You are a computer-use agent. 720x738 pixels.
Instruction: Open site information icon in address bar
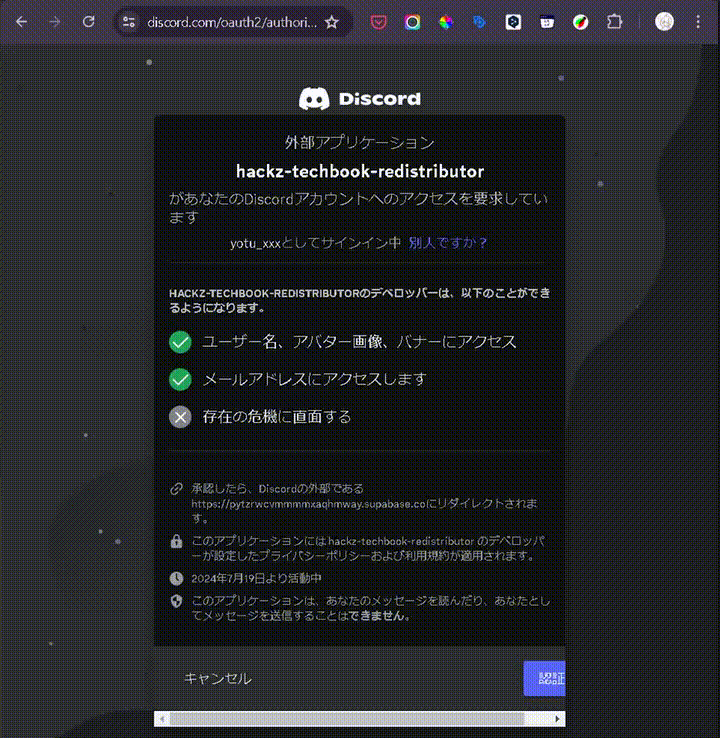[x=128, y=22]
